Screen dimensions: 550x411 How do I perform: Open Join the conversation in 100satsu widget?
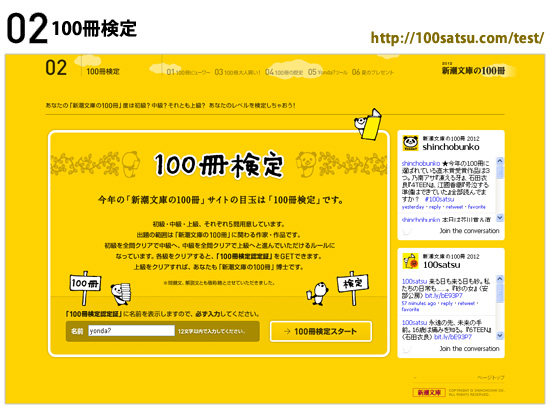469,349
